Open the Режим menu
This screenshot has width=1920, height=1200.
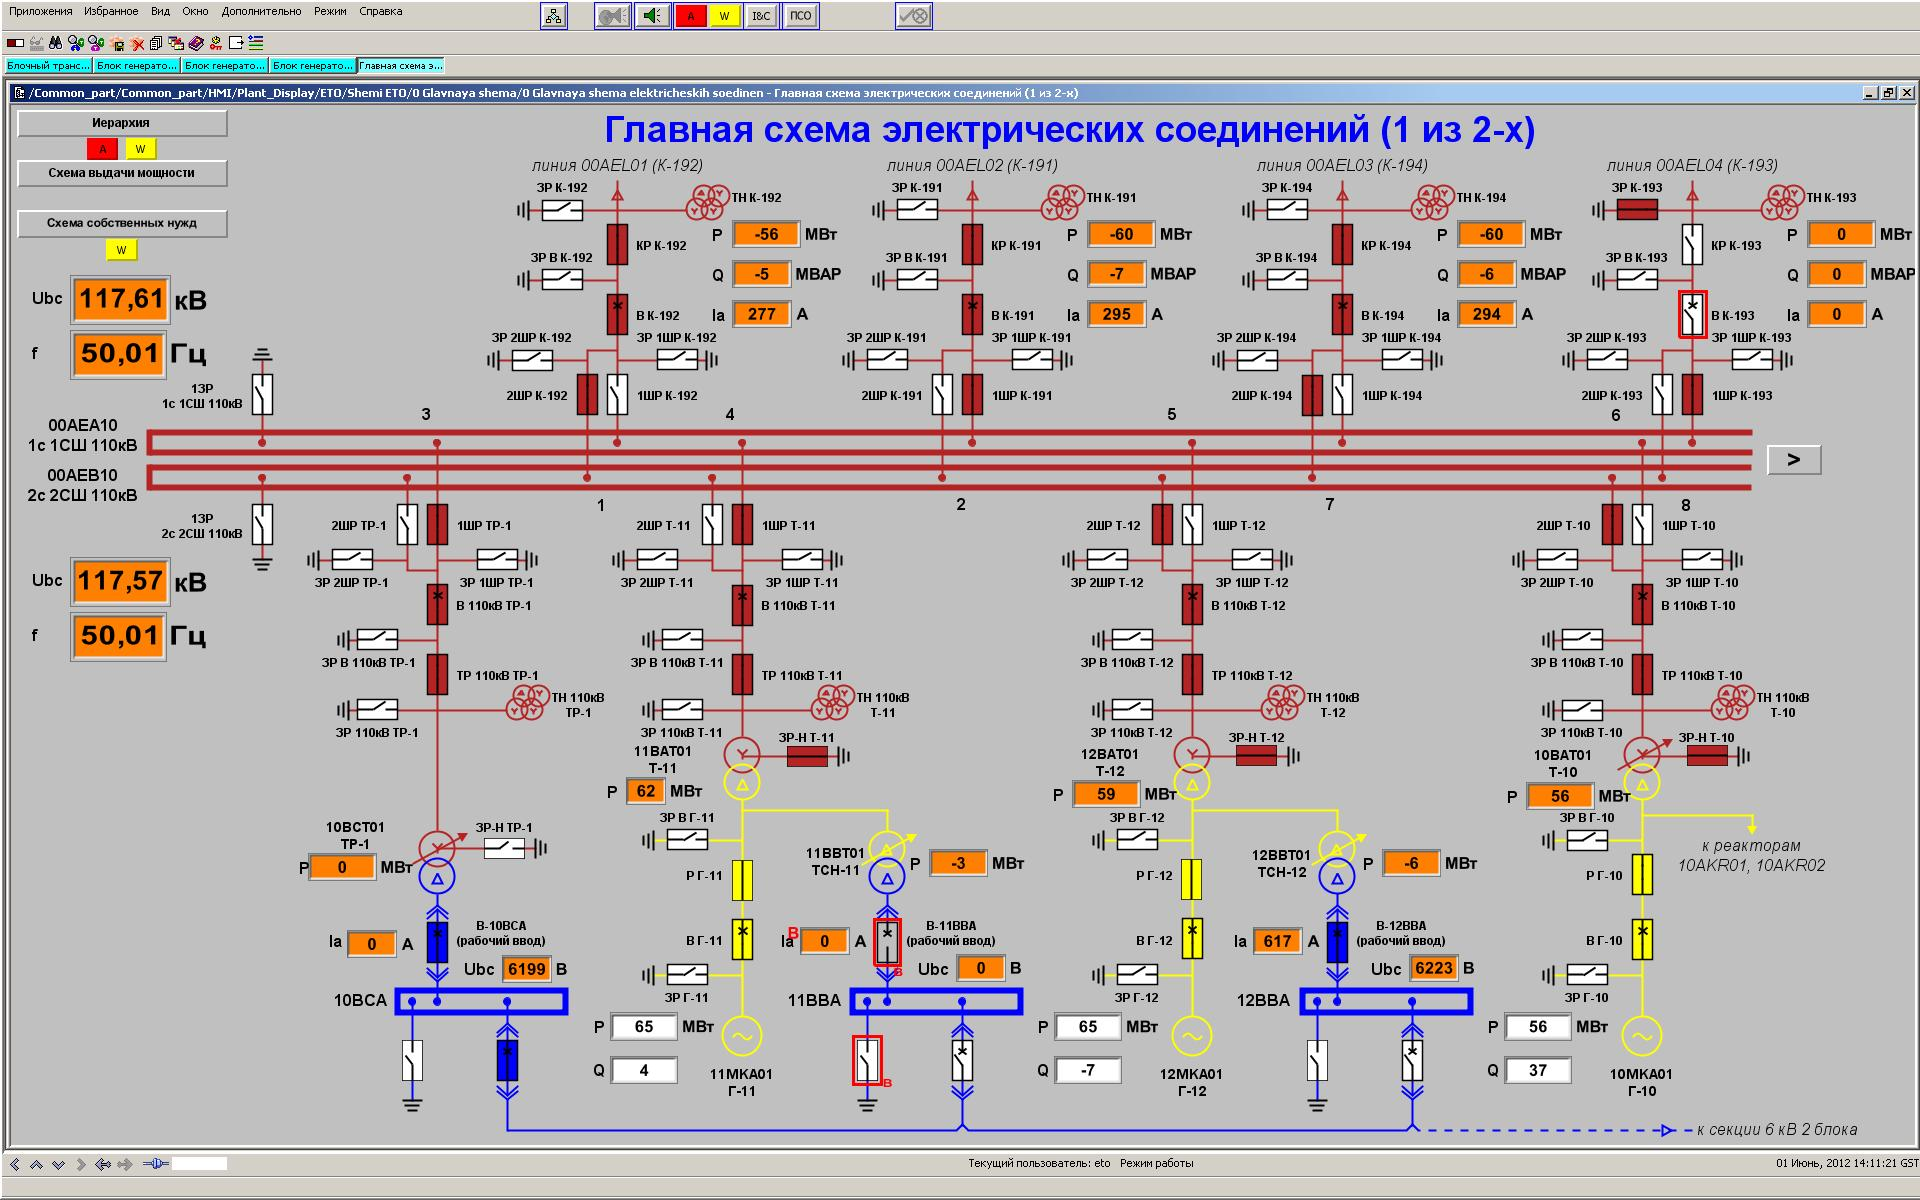(330, 11)
